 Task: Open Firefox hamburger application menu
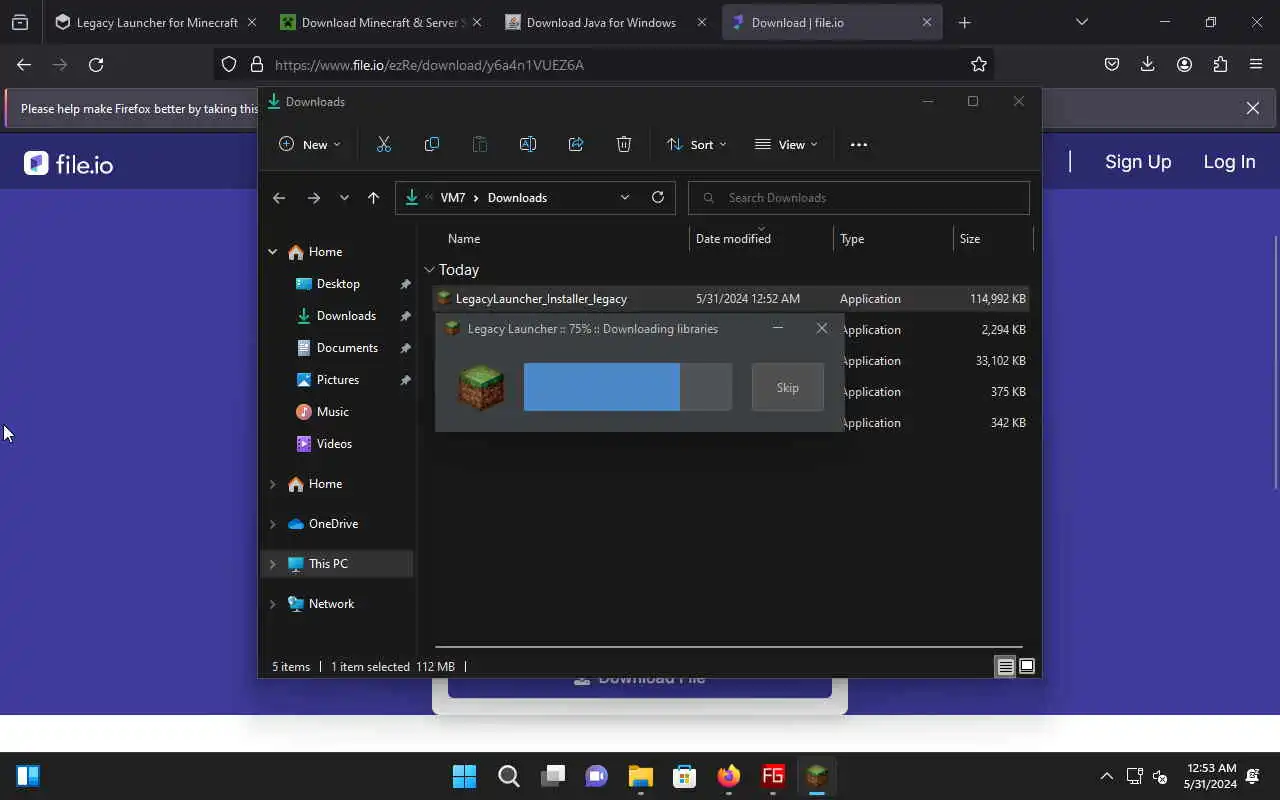coord(1256,64)
